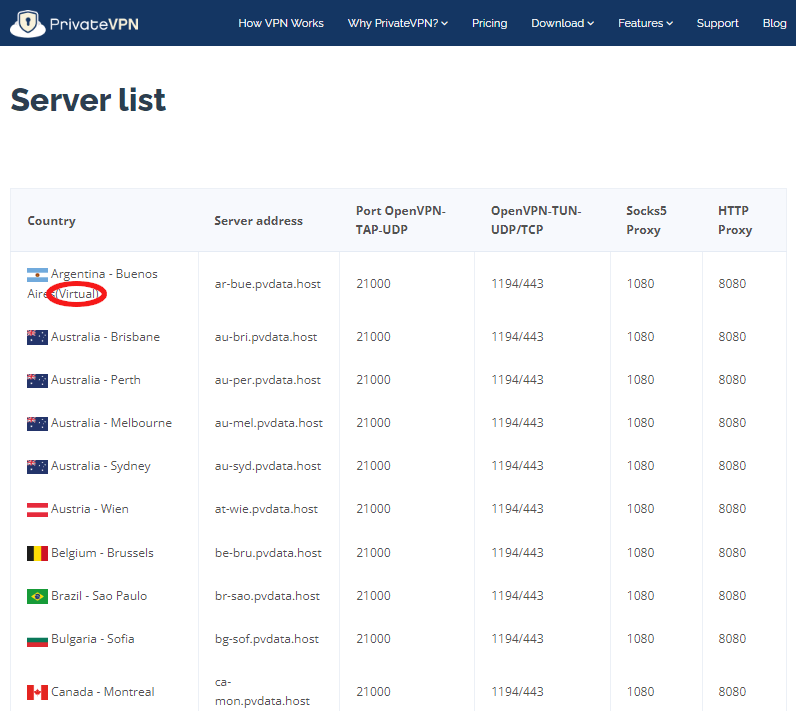This screenshot has height=711, width=796.
Task: Click the Bulgaria - Sofia country name
Action: [x=92, y=639]
